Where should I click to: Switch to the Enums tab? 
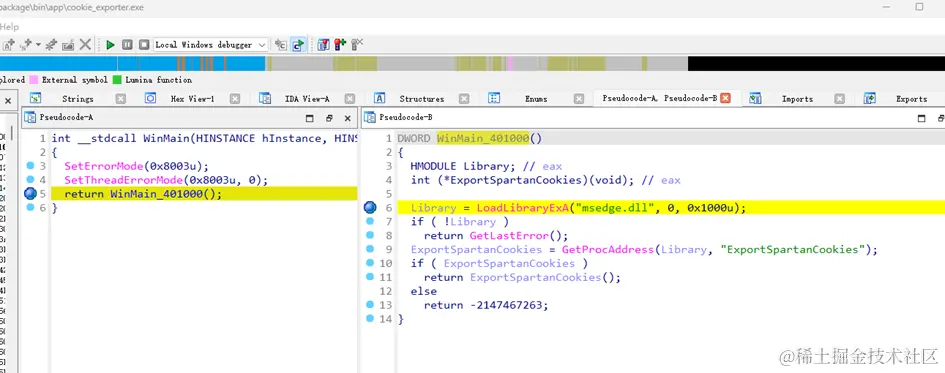536,99
